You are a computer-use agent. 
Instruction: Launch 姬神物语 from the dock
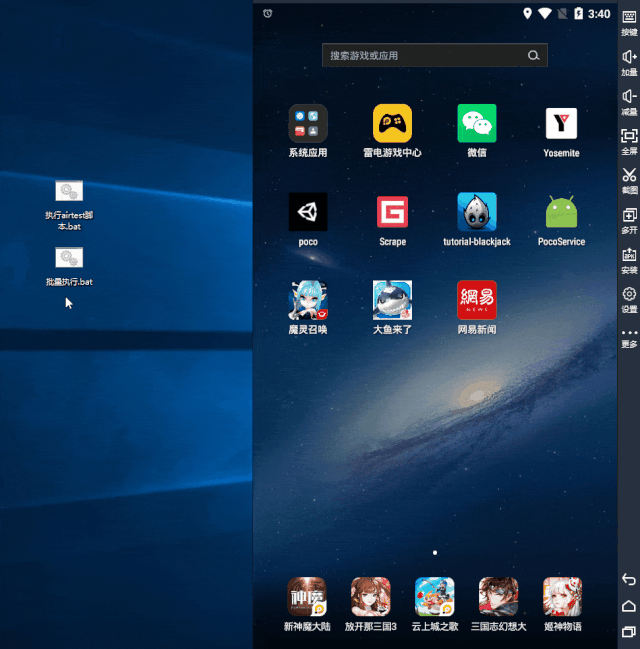(x=563, y=596)
